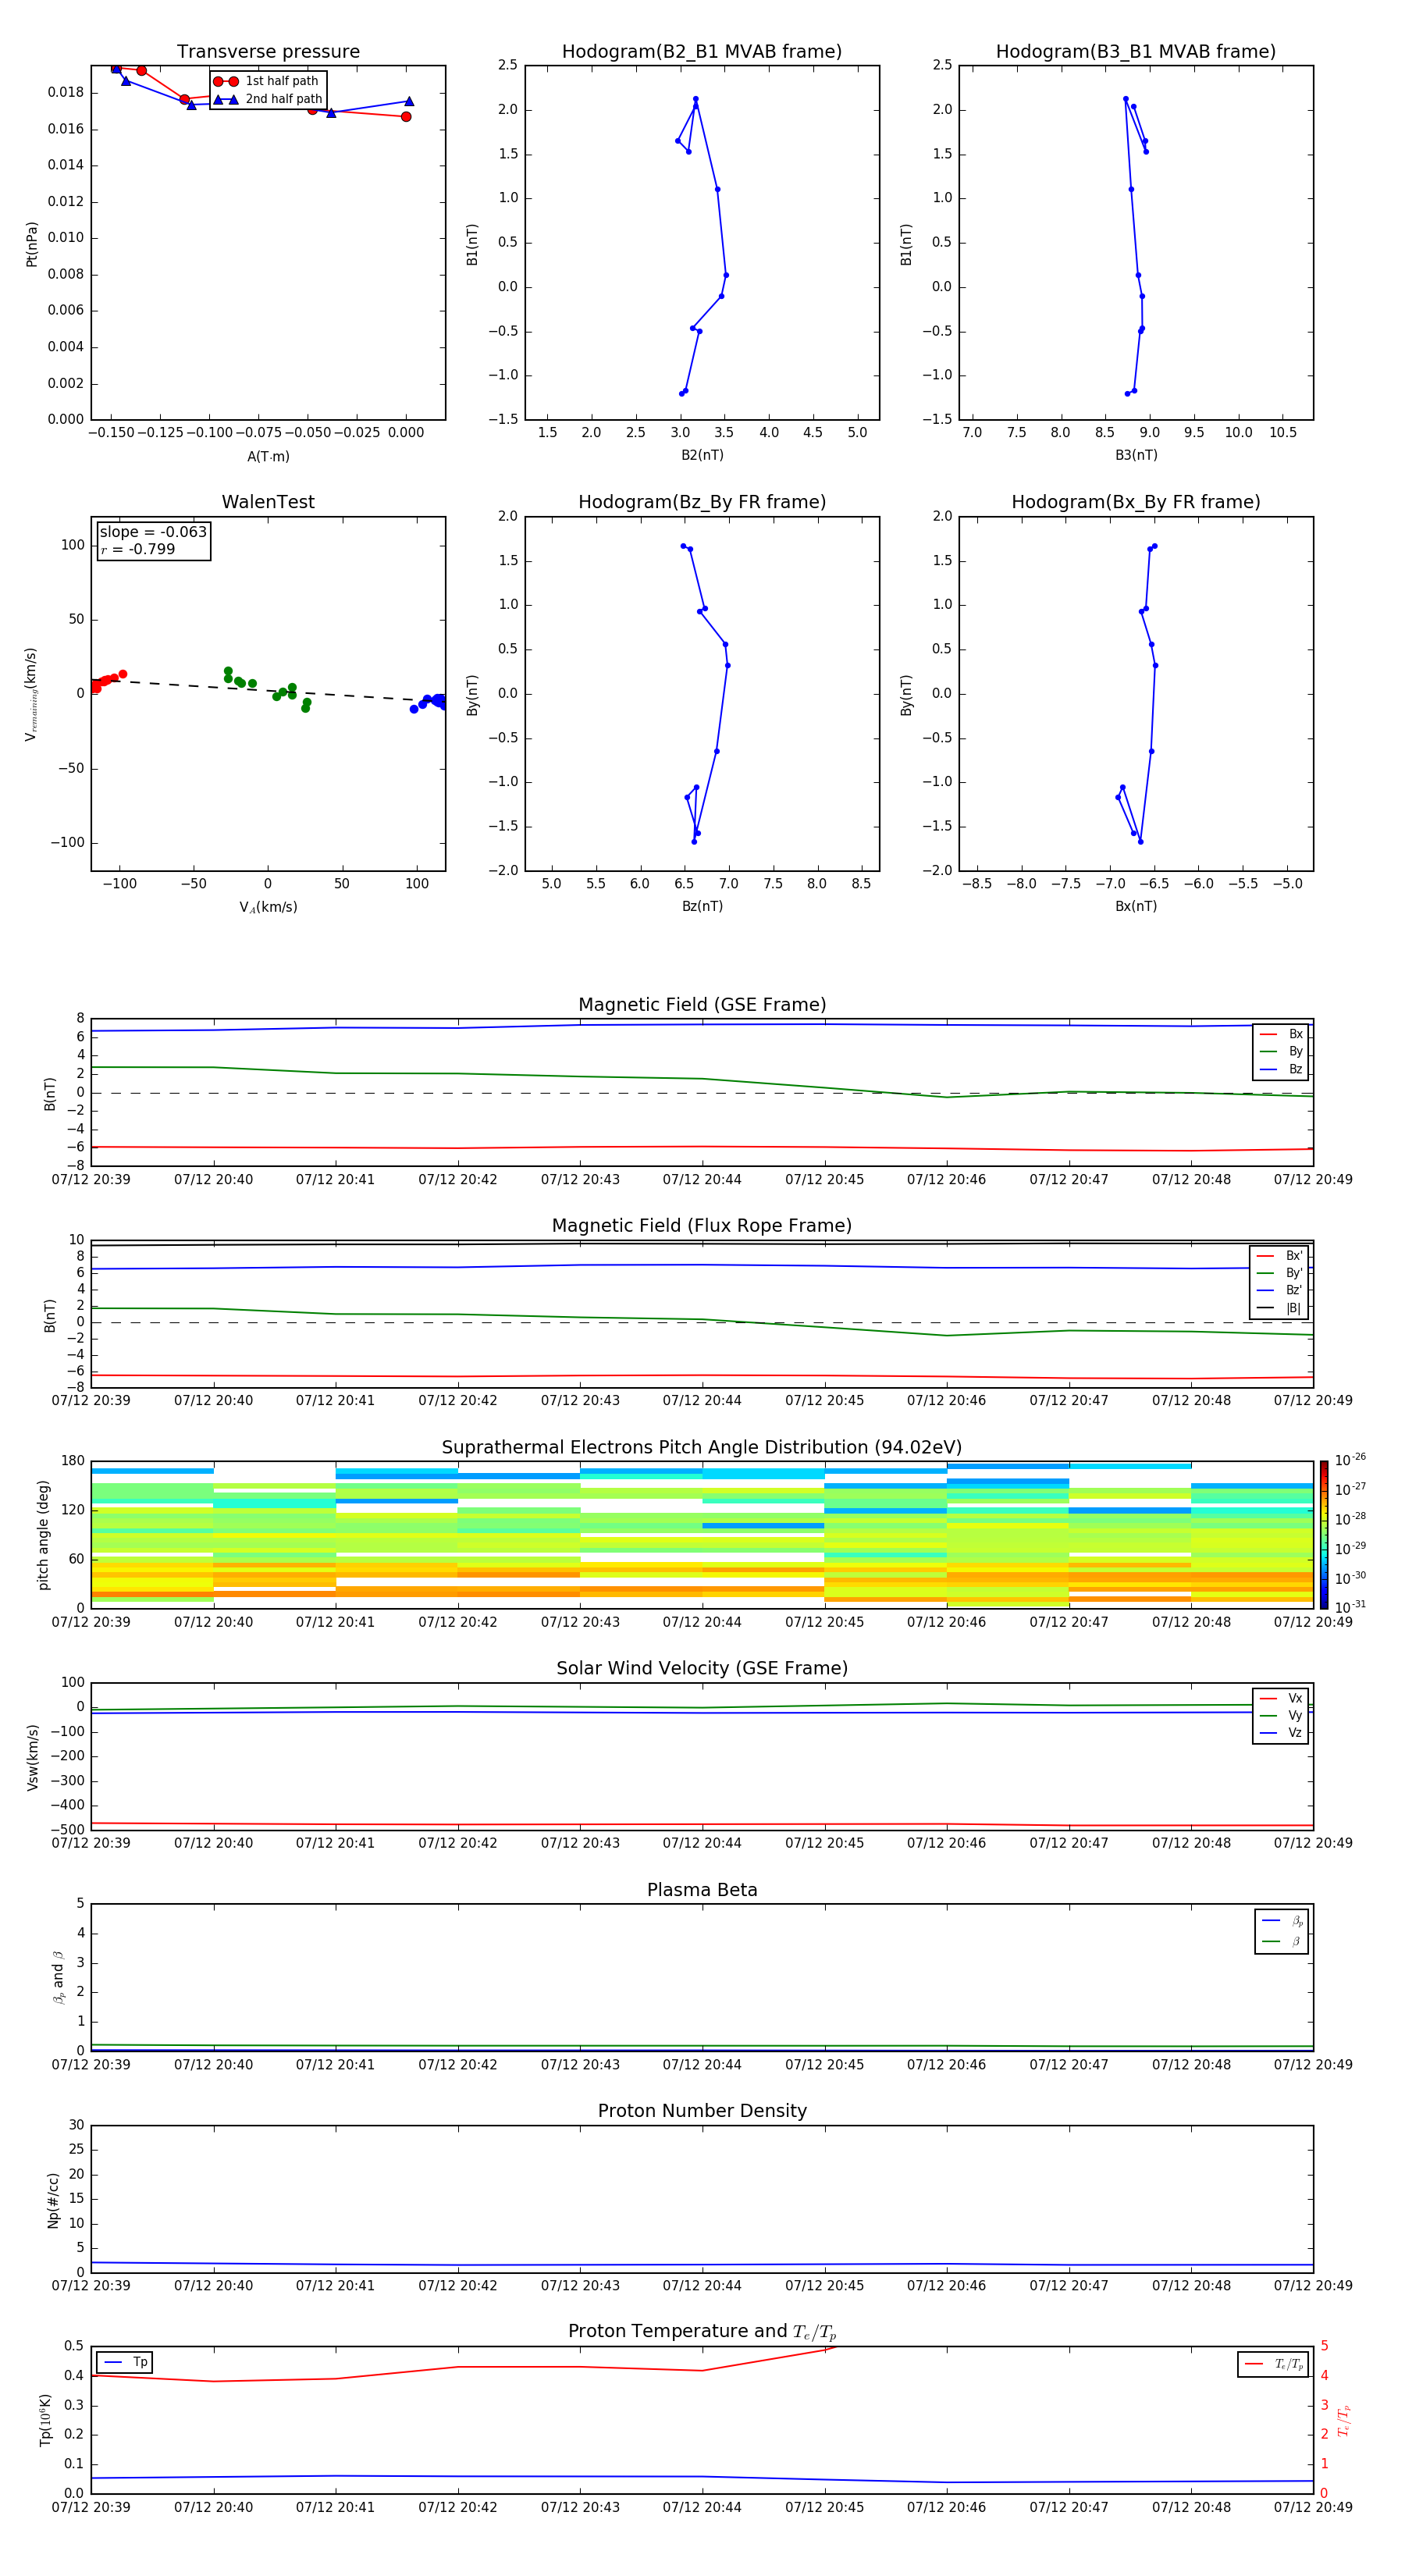Click the 'B3(nT)' x-axis label
Image resolution: width=1405 pixels, height=2576 pixels.
point(1136,455)
